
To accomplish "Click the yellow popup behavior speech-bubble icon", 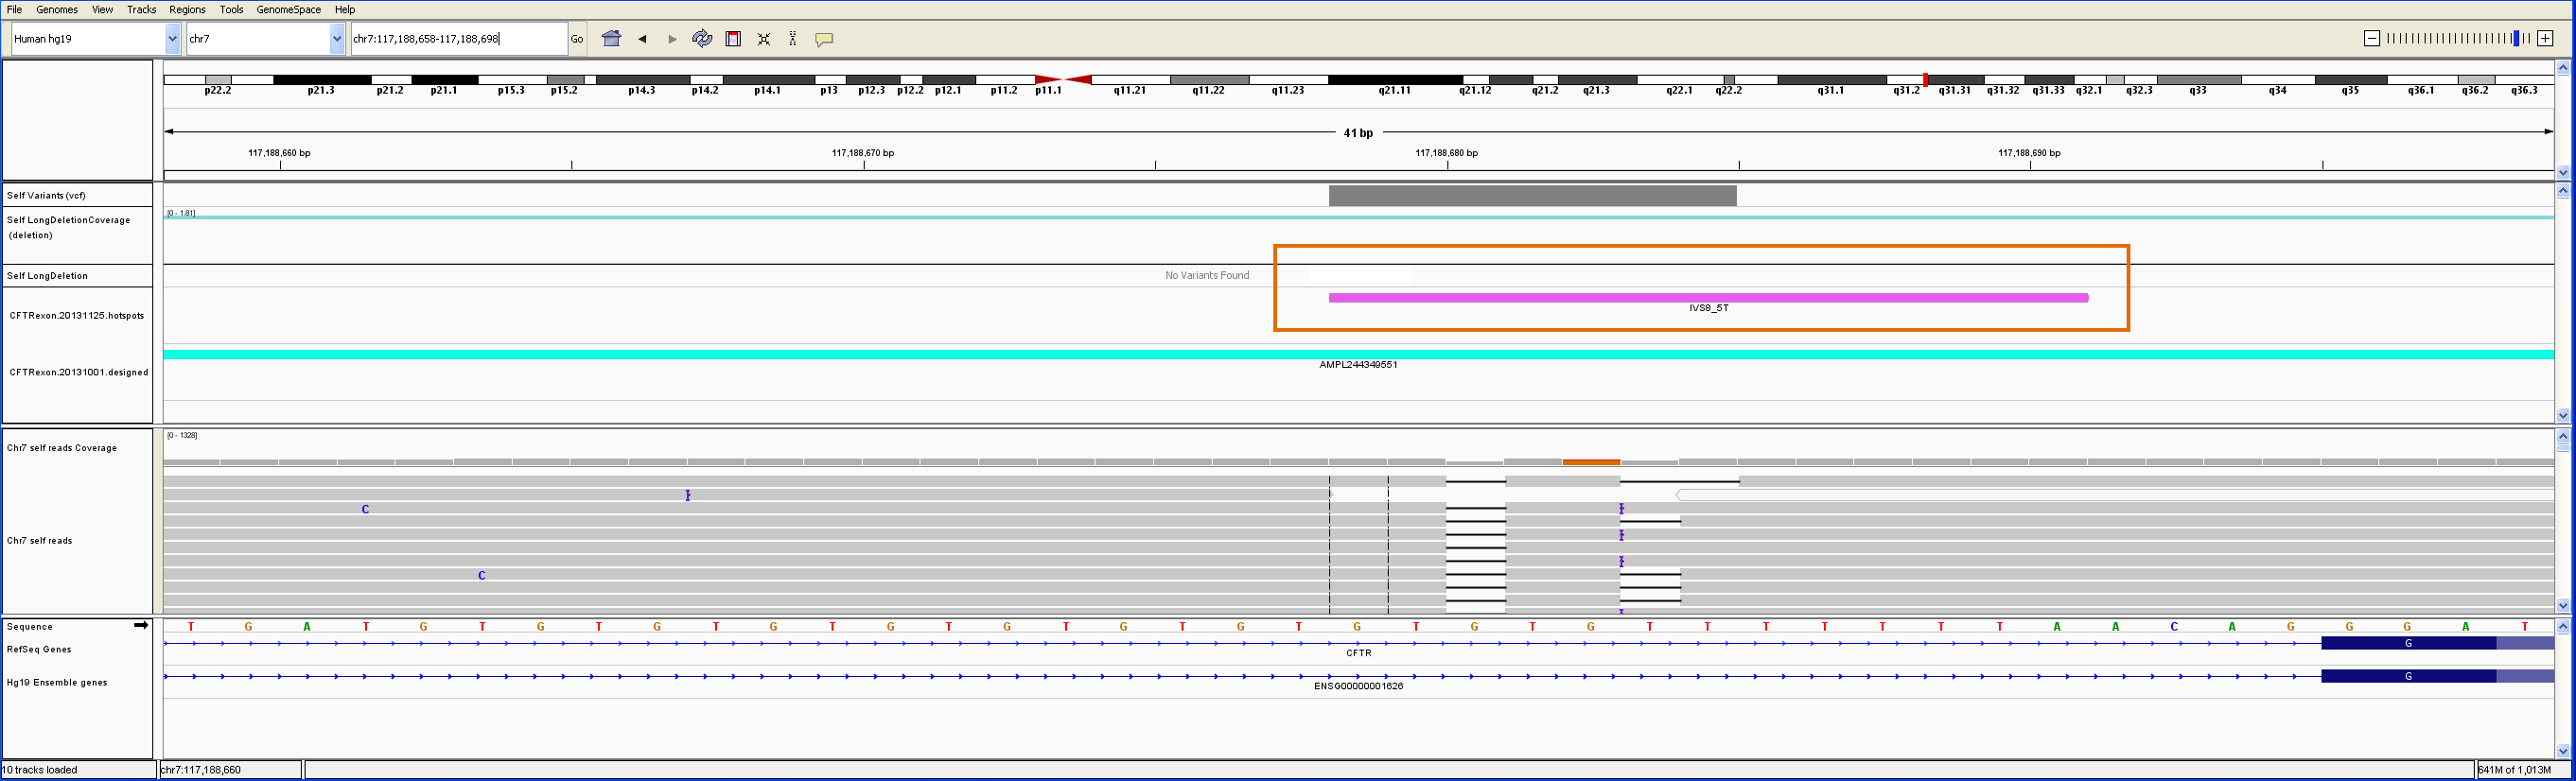I will tap(824, 39).
